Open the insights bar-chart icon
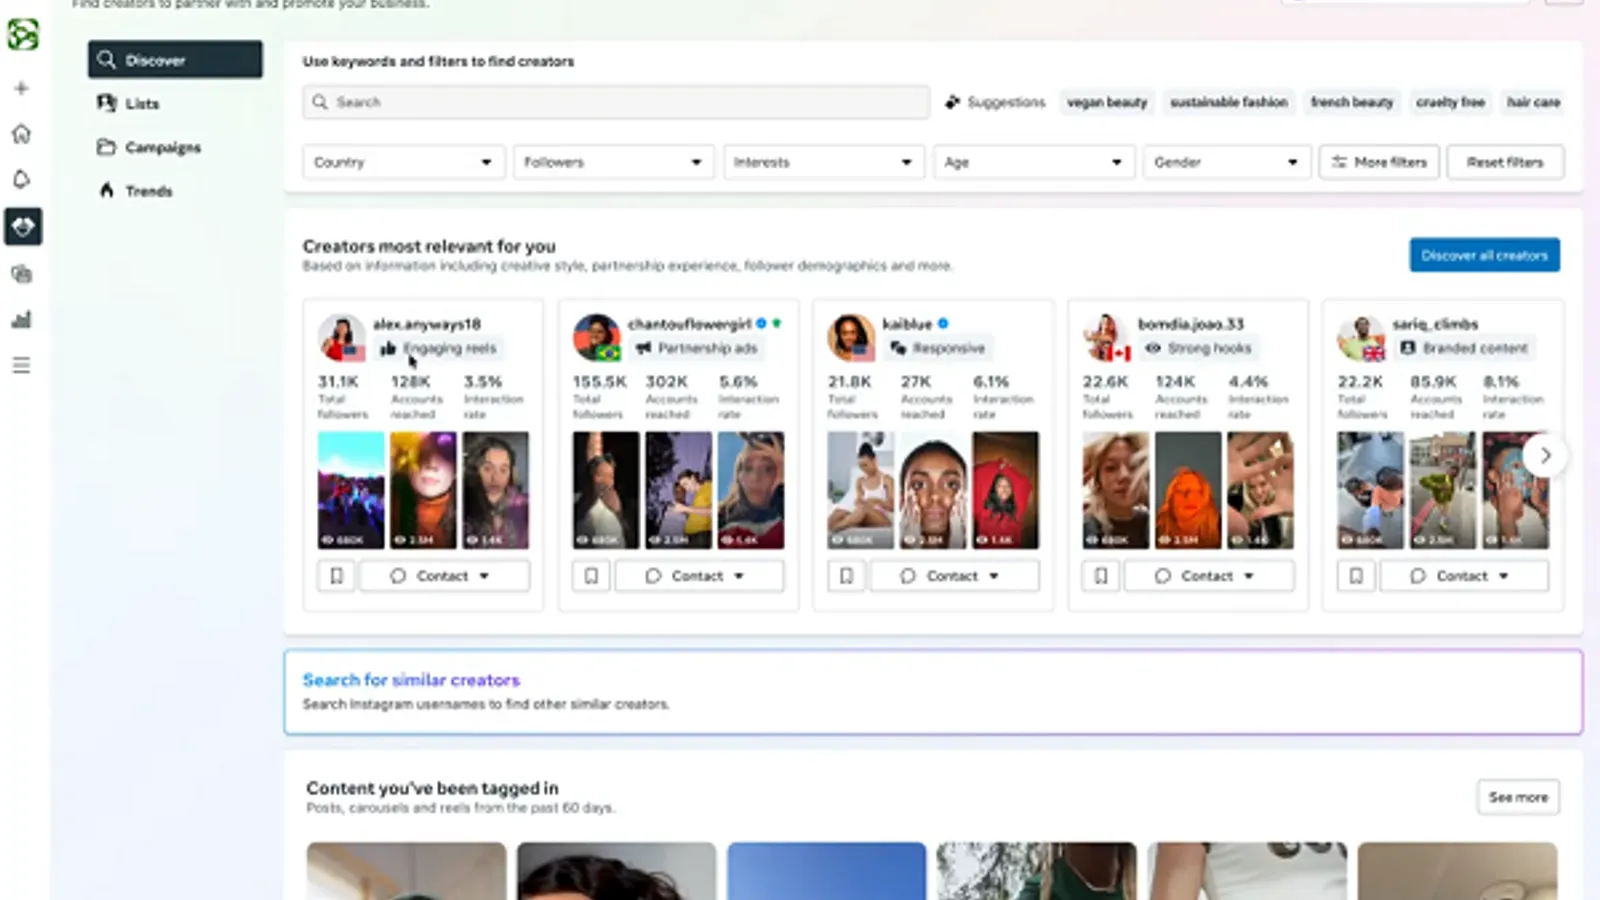The image size is (1600, 900). [x=21, y=319]
